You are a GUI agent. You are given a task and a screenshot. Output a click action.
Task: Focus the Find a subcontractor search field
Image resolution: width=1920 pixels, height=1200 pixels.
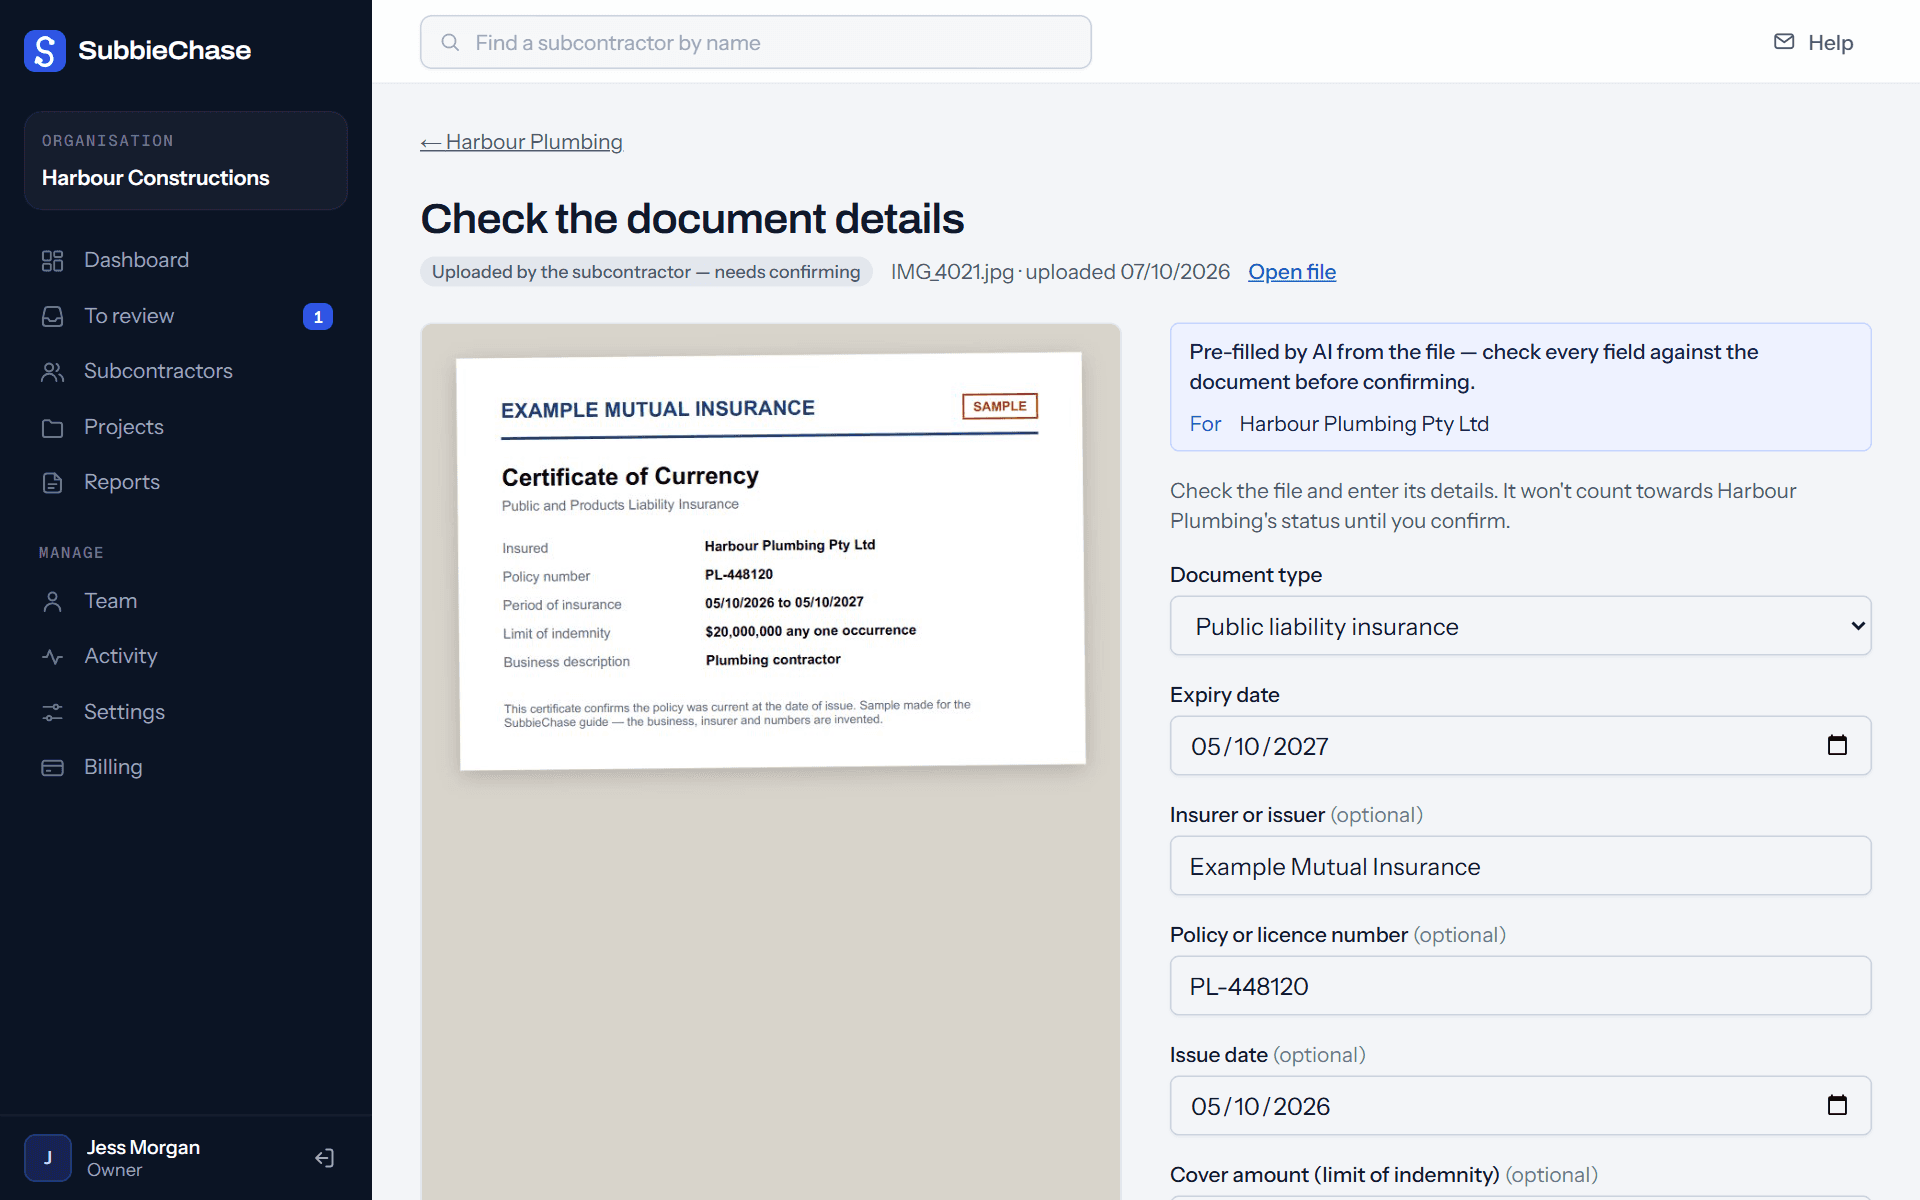pyautogui.click(x=756, y=42)
